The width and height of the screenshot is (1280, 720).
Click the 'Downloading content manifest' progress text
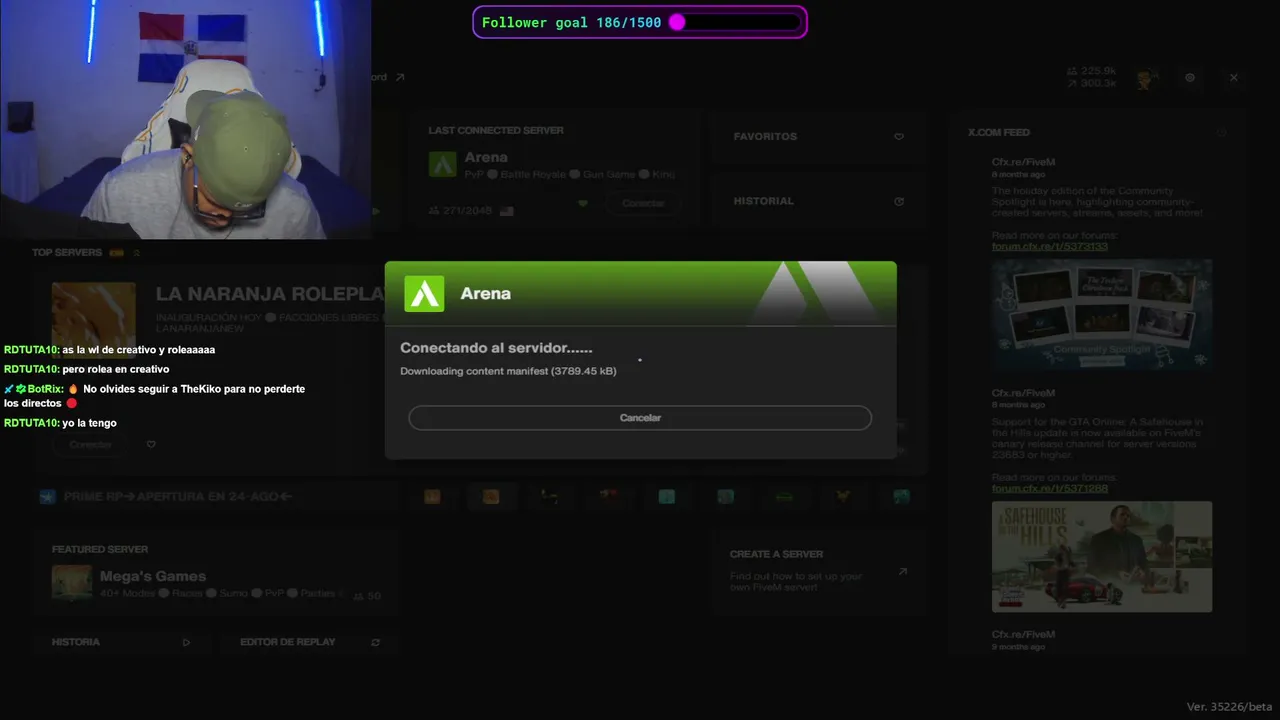(508, 371)
